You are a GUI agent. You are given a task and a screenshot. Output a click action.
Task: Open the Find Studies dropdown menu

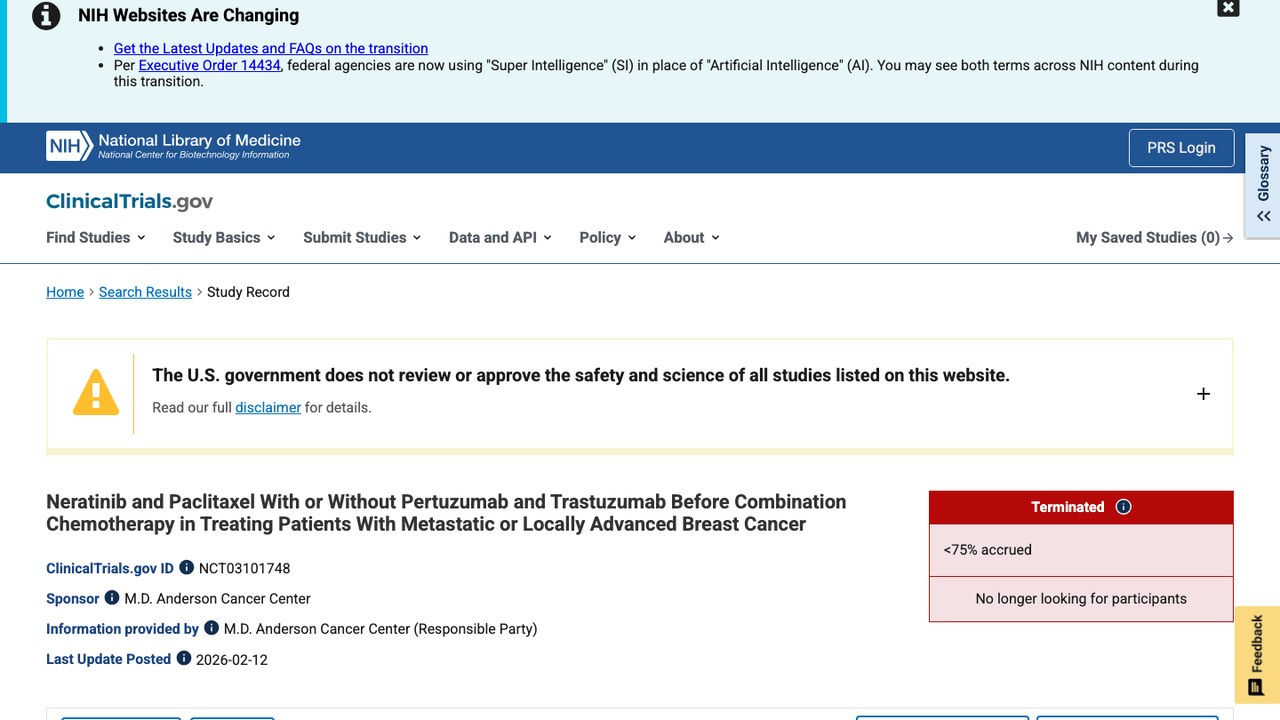pyautogui.click(x=96, y=237)
